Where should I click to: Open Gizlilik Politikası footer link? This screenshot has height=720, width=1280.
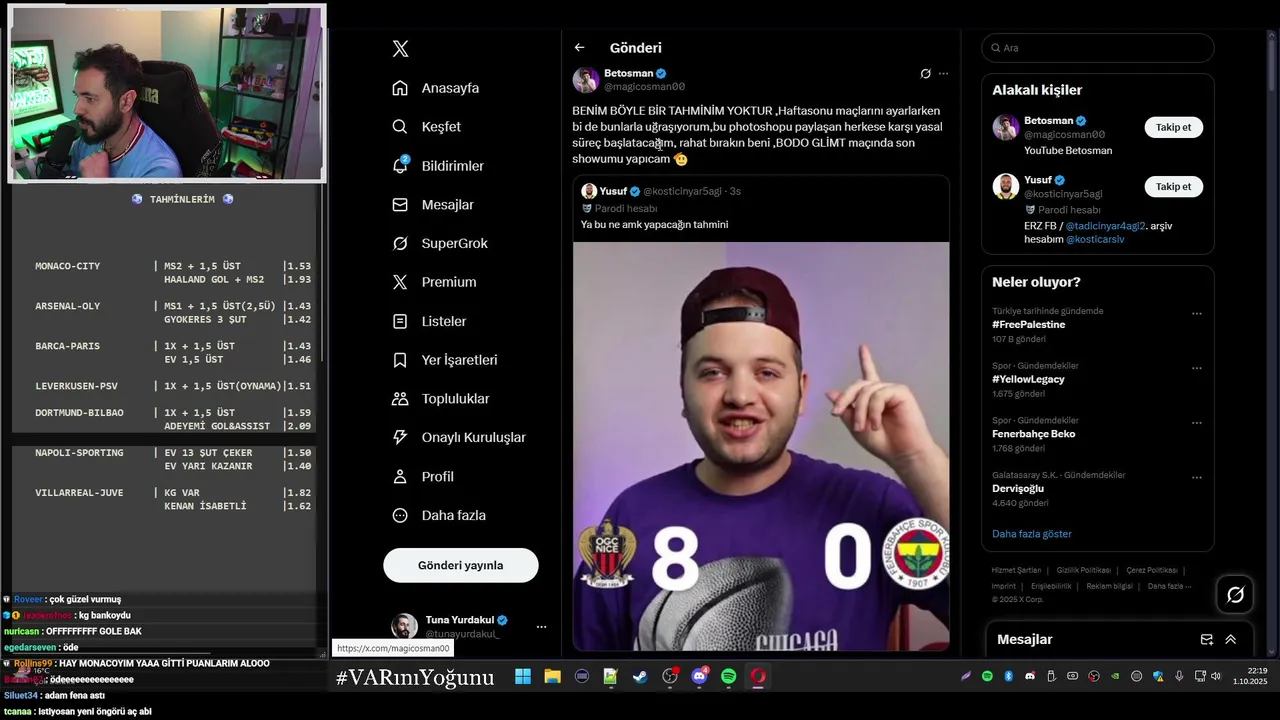(x=1083, y=570)
